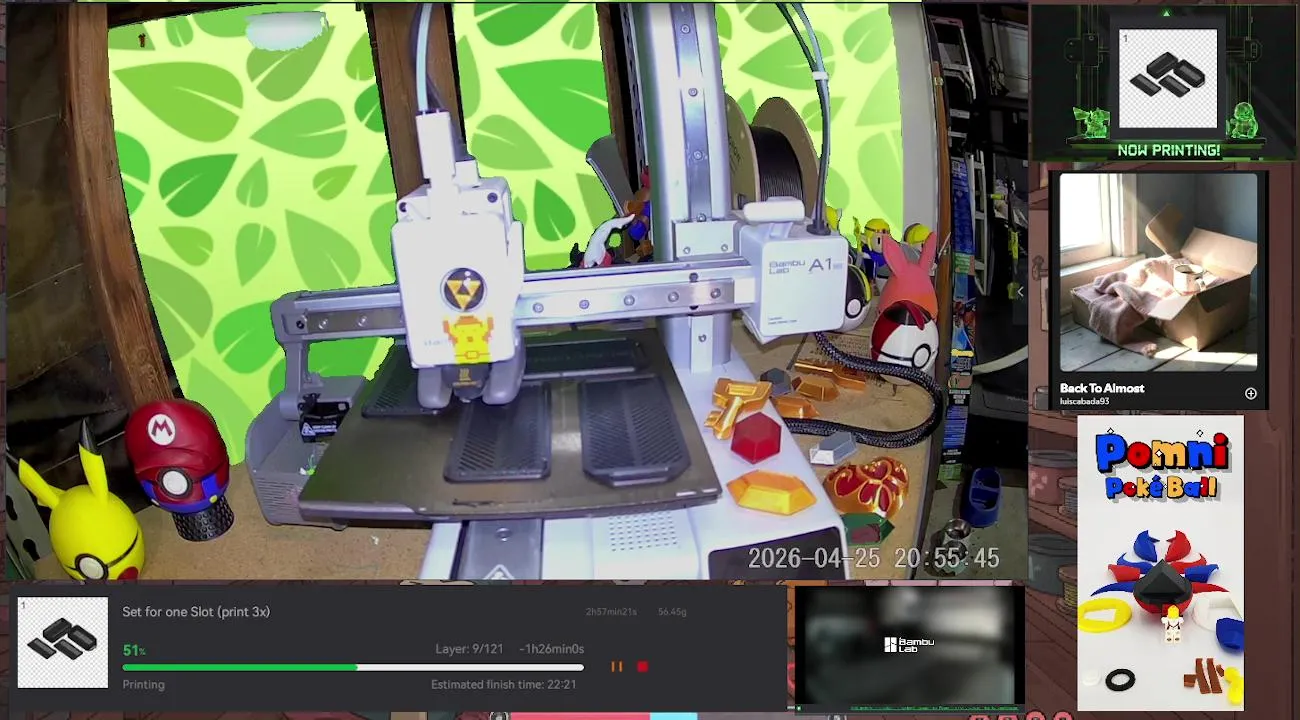Click the camera timestamp '2026-04-25 20:55:45'
Image resolution: width=1300 pixels, height=720 pixels.
(x=873, y=559)
